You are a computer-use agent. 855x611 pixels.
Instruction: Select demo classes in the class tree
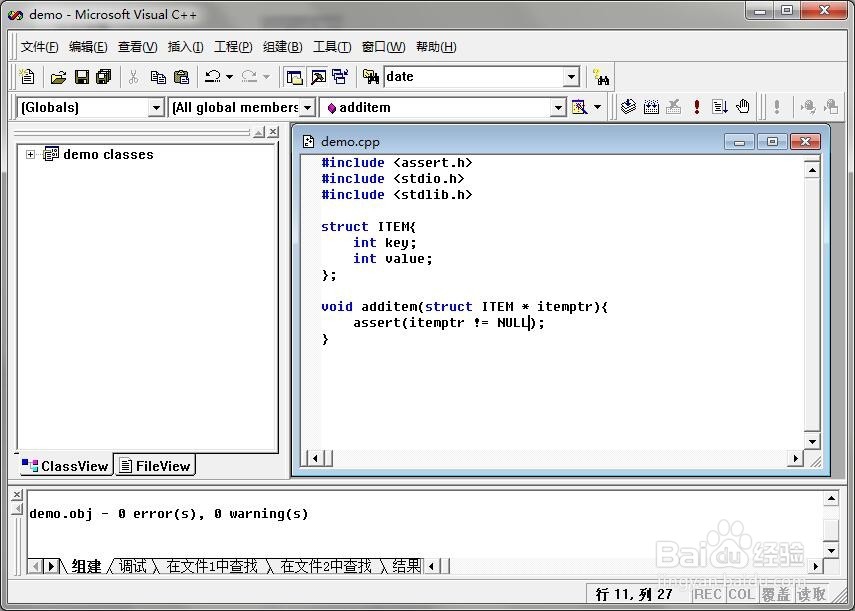pos(108,155)
